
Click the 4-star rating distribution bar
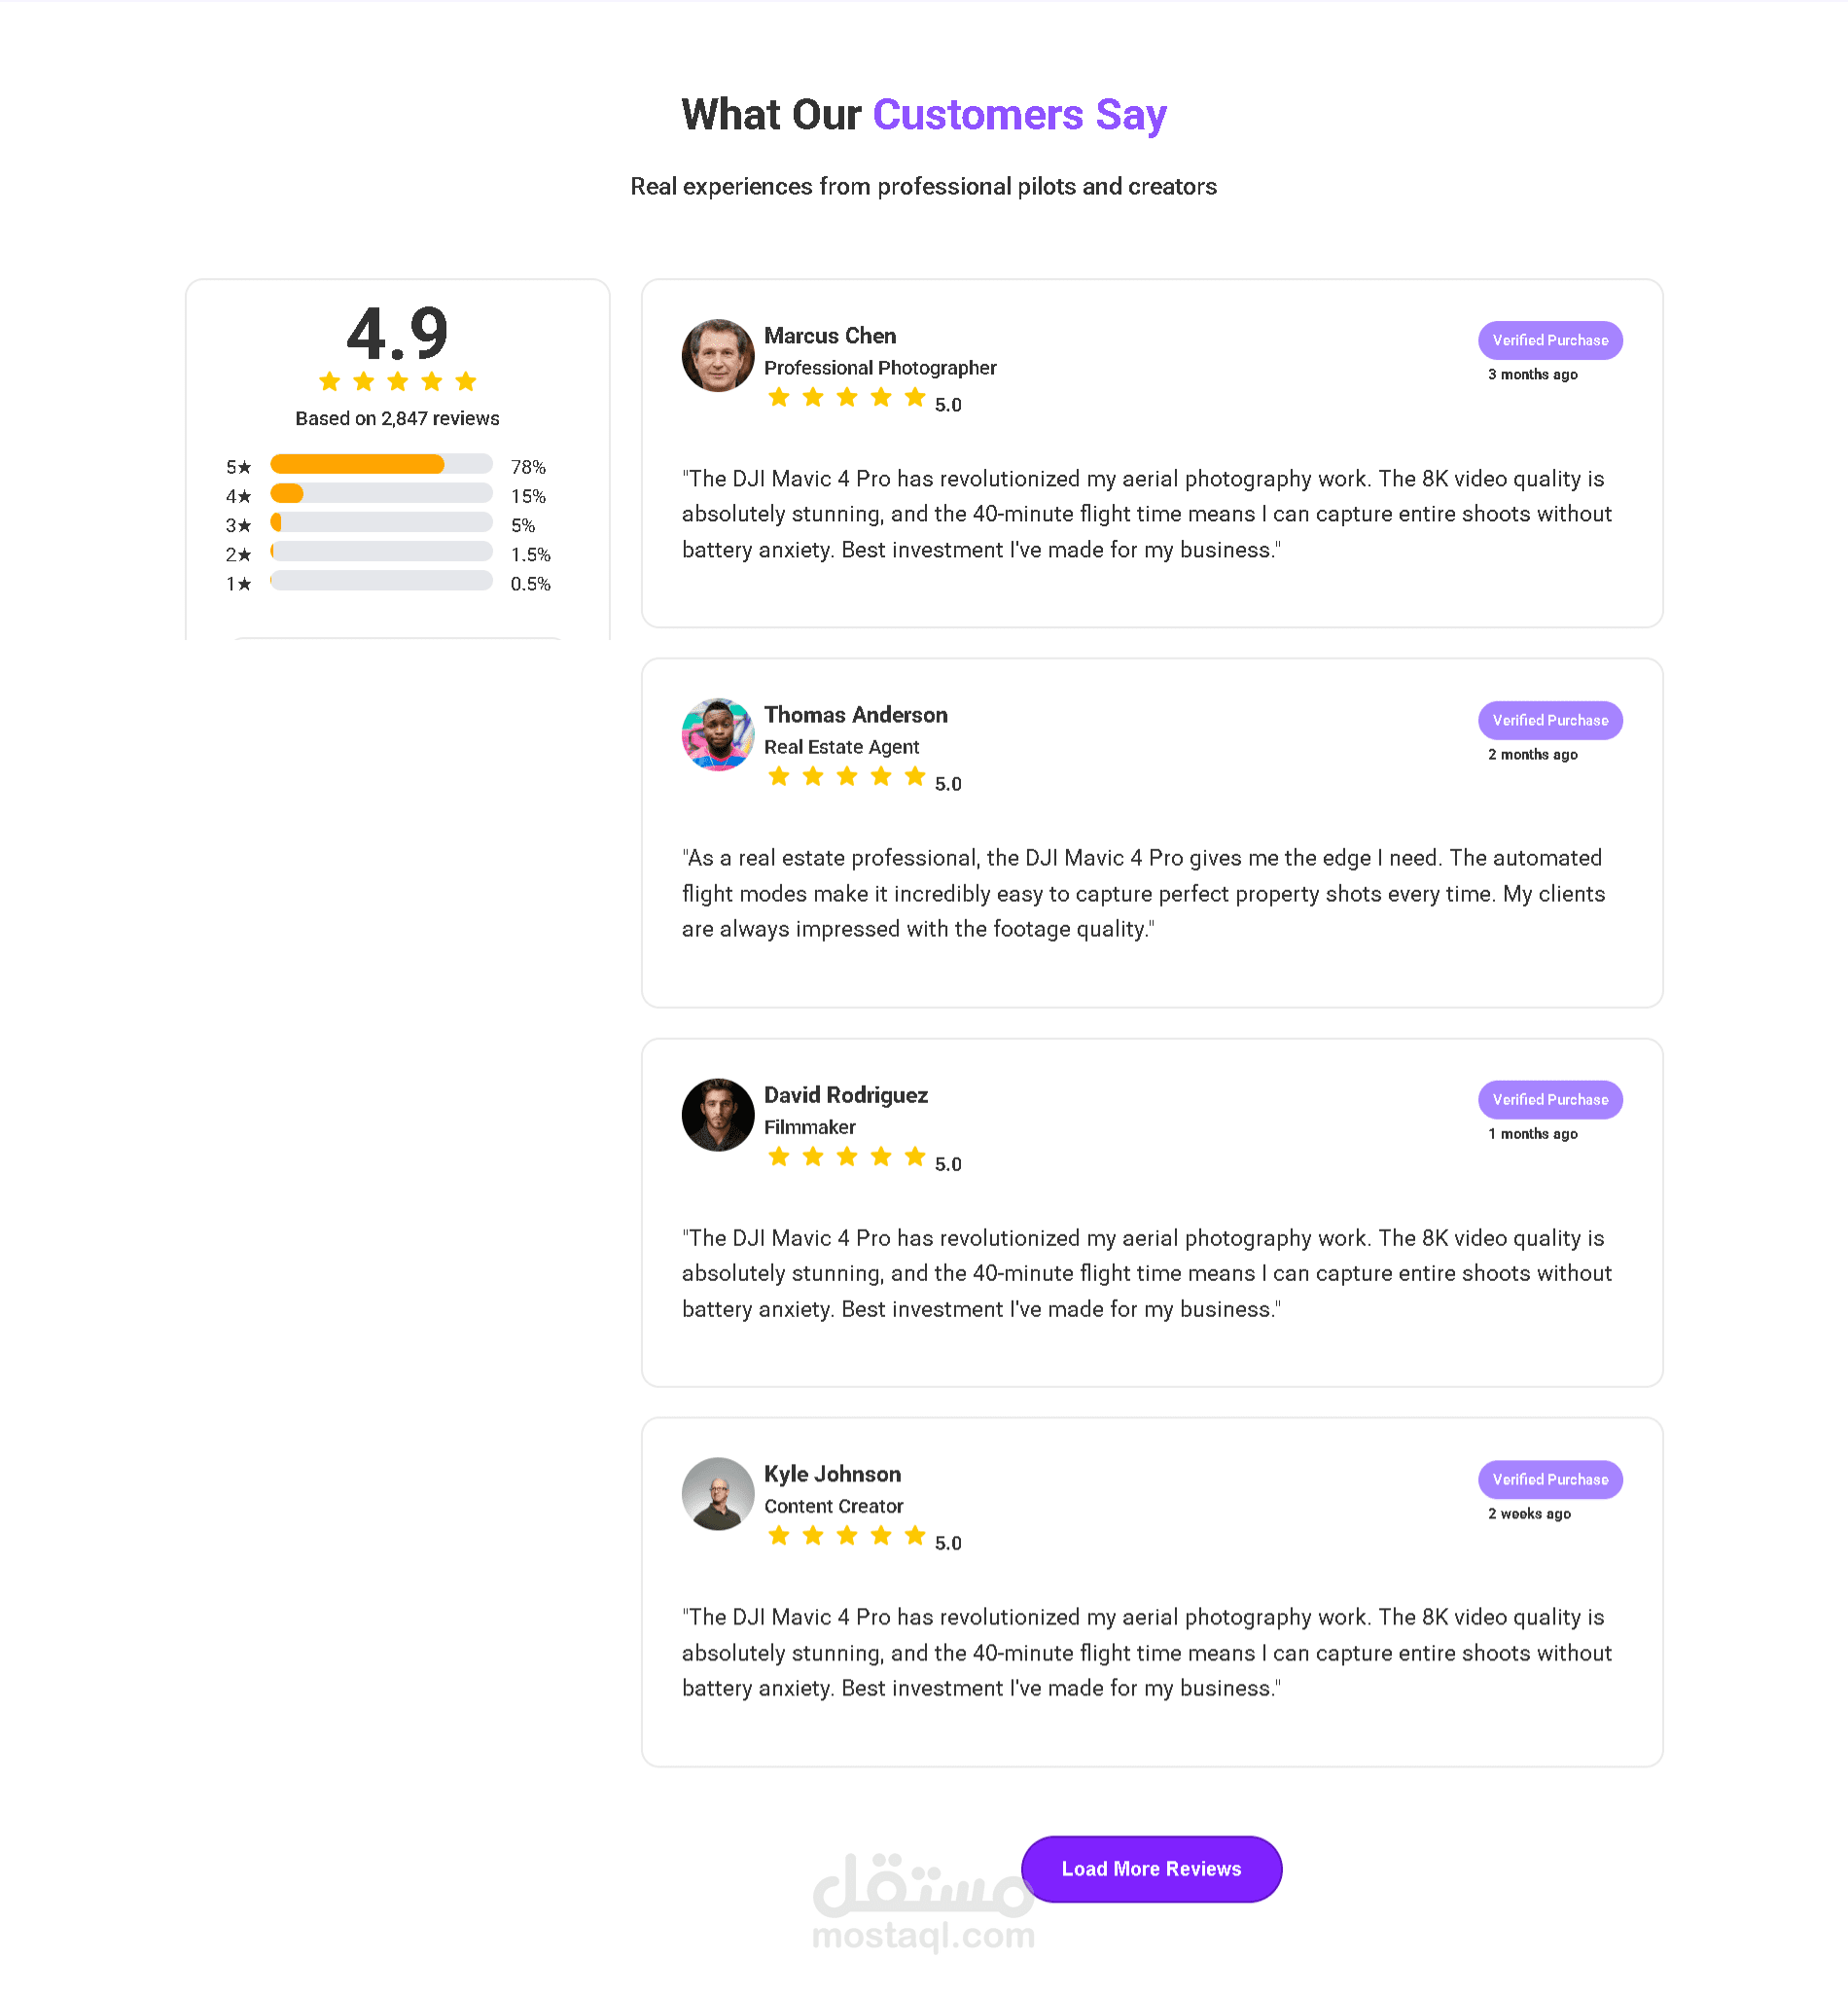[x=381, y=493]
